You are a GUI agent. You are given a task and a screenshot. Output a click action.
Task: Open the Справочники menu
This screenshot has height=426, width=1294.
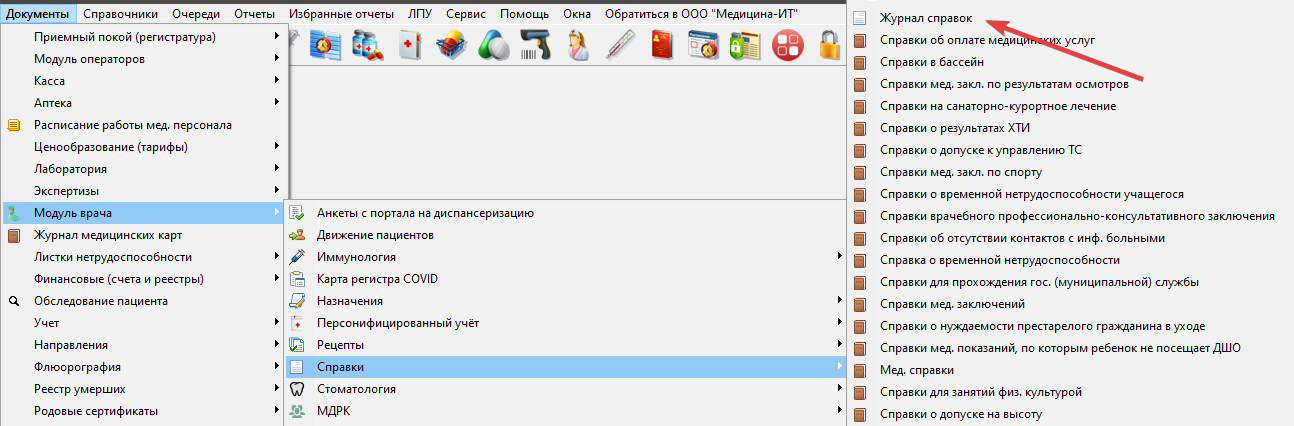click(121, 14)
